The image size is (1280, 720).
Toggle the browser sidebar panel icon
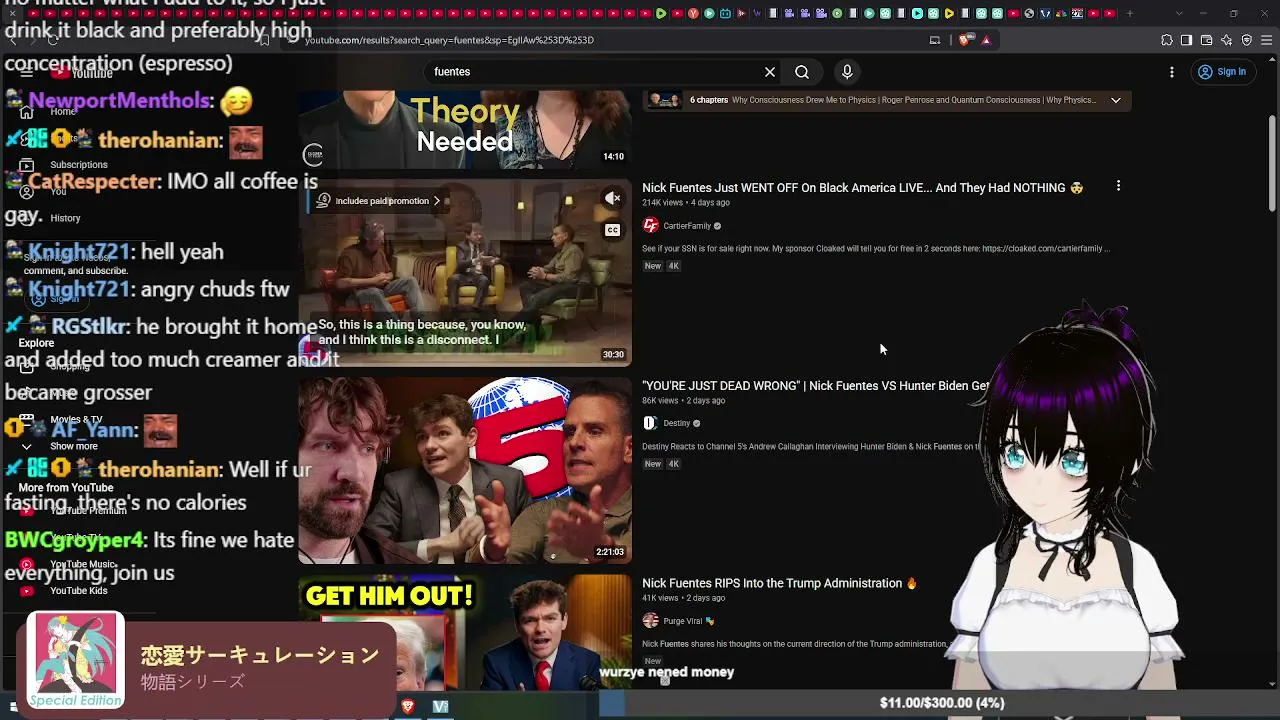pyautogui.click(x=1186, y=40)
